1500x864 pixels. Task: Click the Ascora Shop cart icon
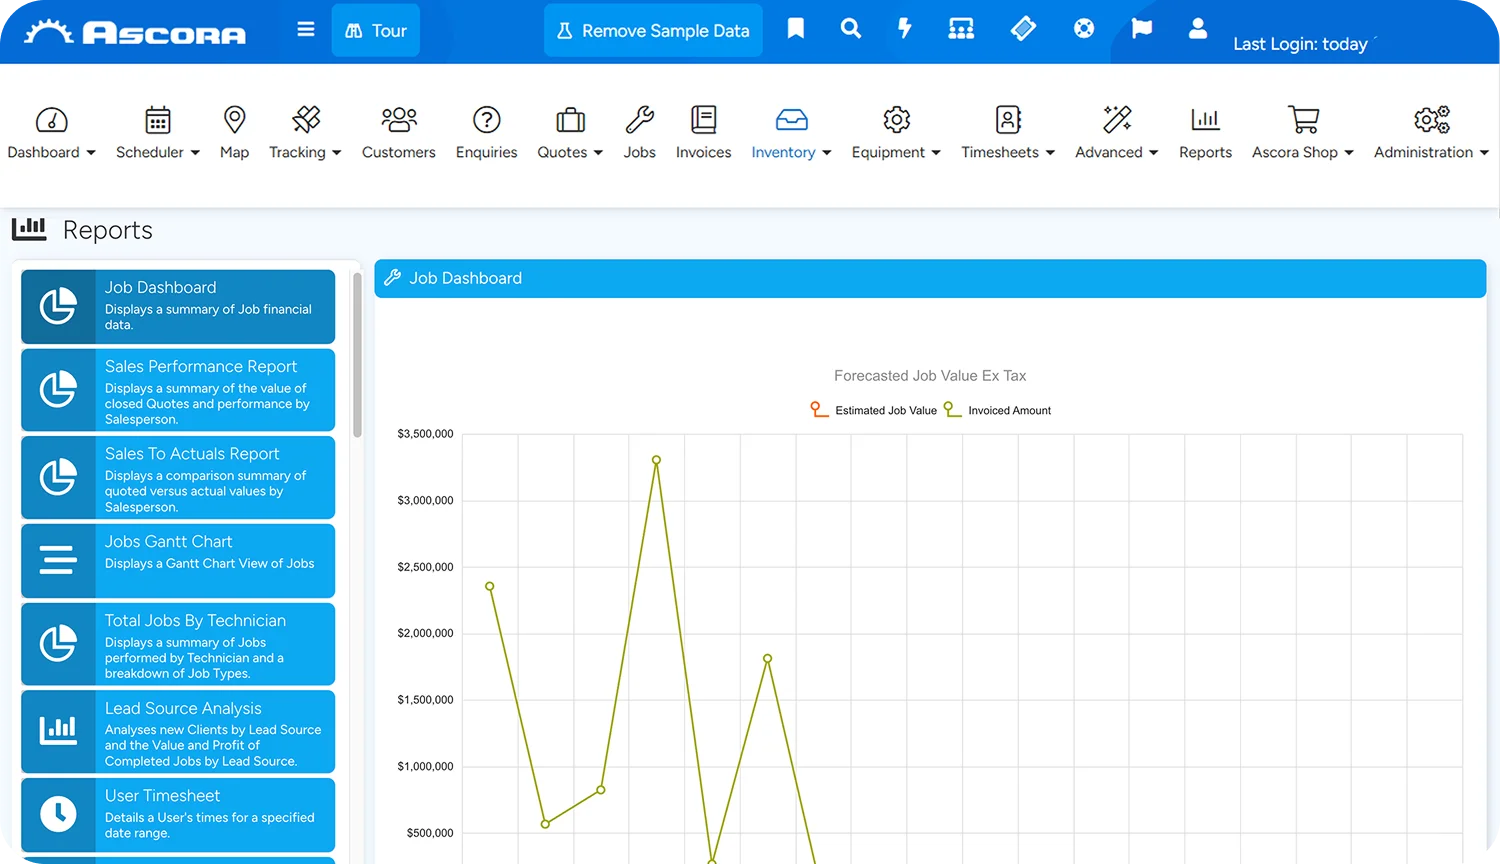point(1303,120)
